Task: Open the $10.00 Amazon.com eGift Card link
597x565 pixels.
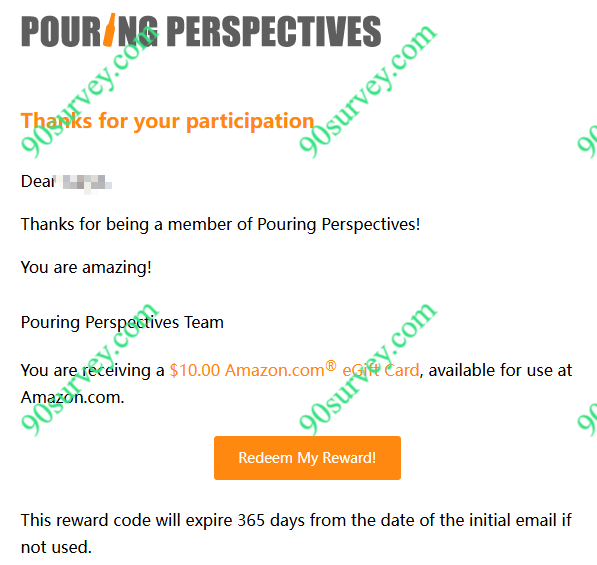Action: pyautogui.click(x=294, y=370)
